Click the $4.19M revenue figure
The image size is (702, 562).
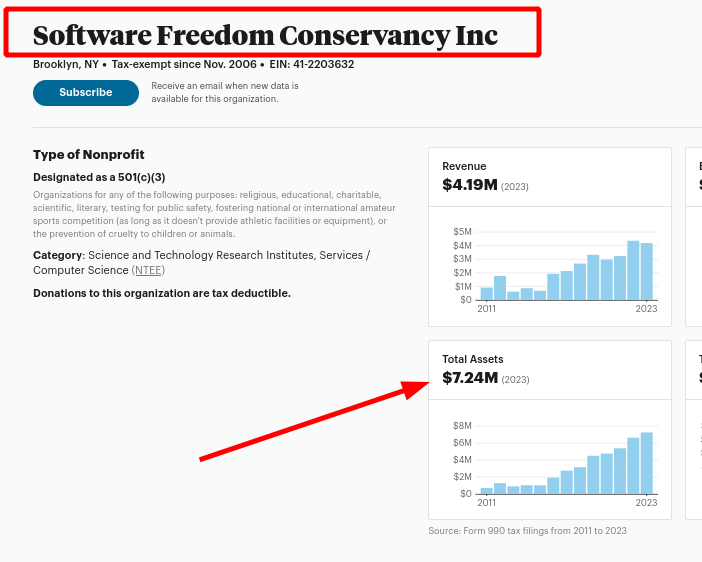click(x=469, y=185)
